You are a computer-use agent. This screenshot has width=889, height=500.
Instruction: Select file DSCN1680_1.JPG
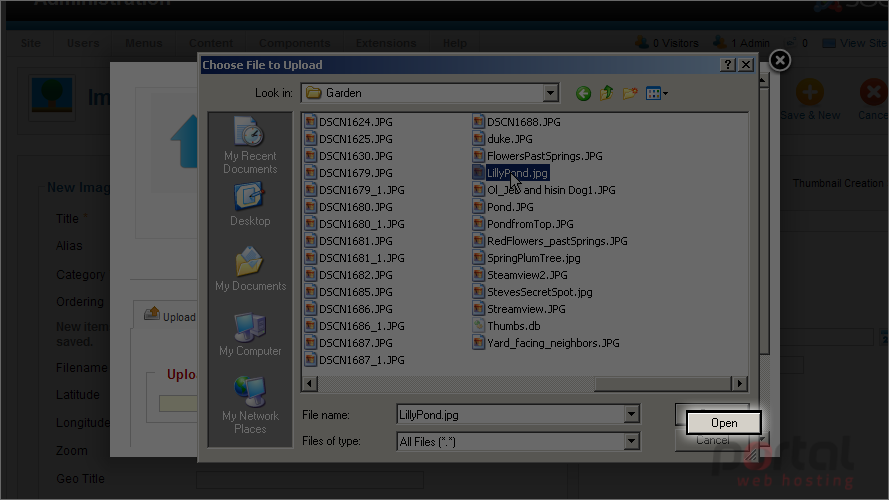click(354, 224)
